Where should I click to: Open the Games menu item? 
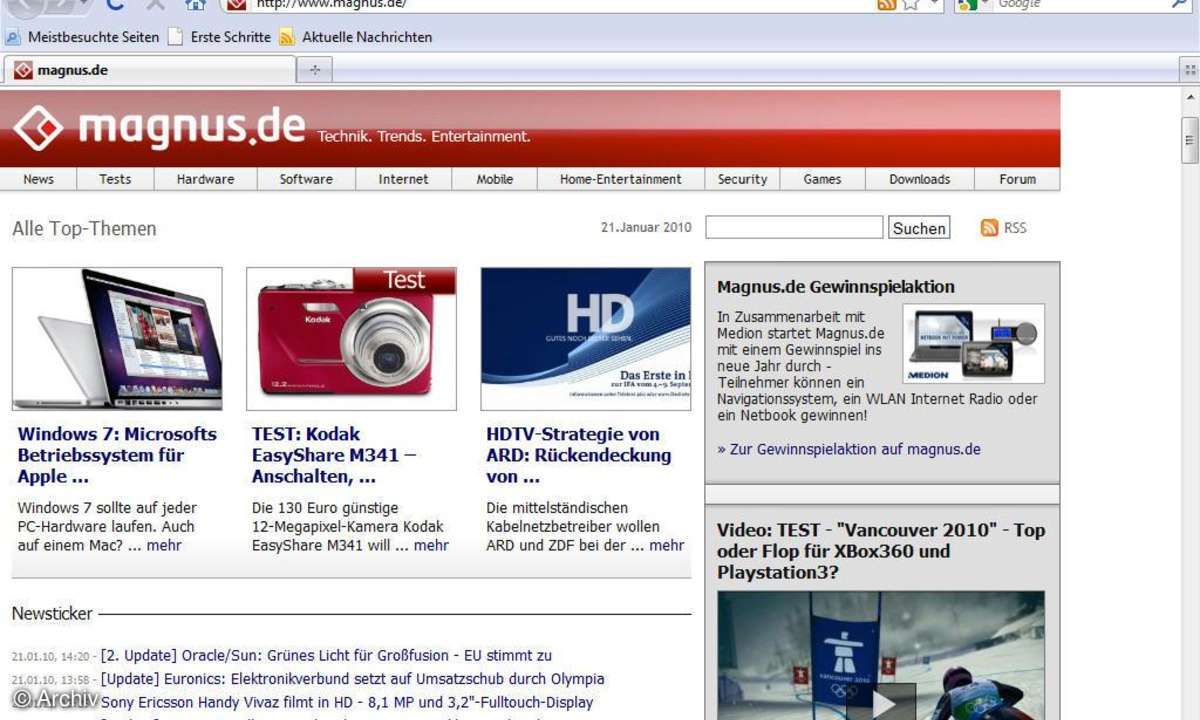[x=822, y=179]
